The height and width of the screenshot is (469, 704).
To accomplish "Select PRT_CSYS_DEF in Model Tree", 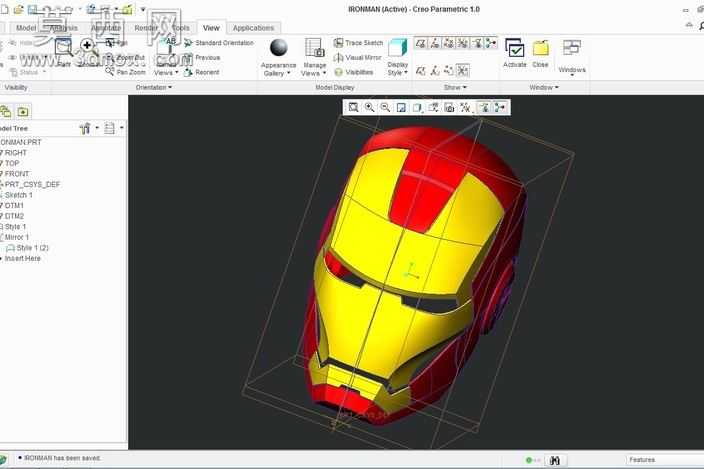I will click(x=30, y=184).
